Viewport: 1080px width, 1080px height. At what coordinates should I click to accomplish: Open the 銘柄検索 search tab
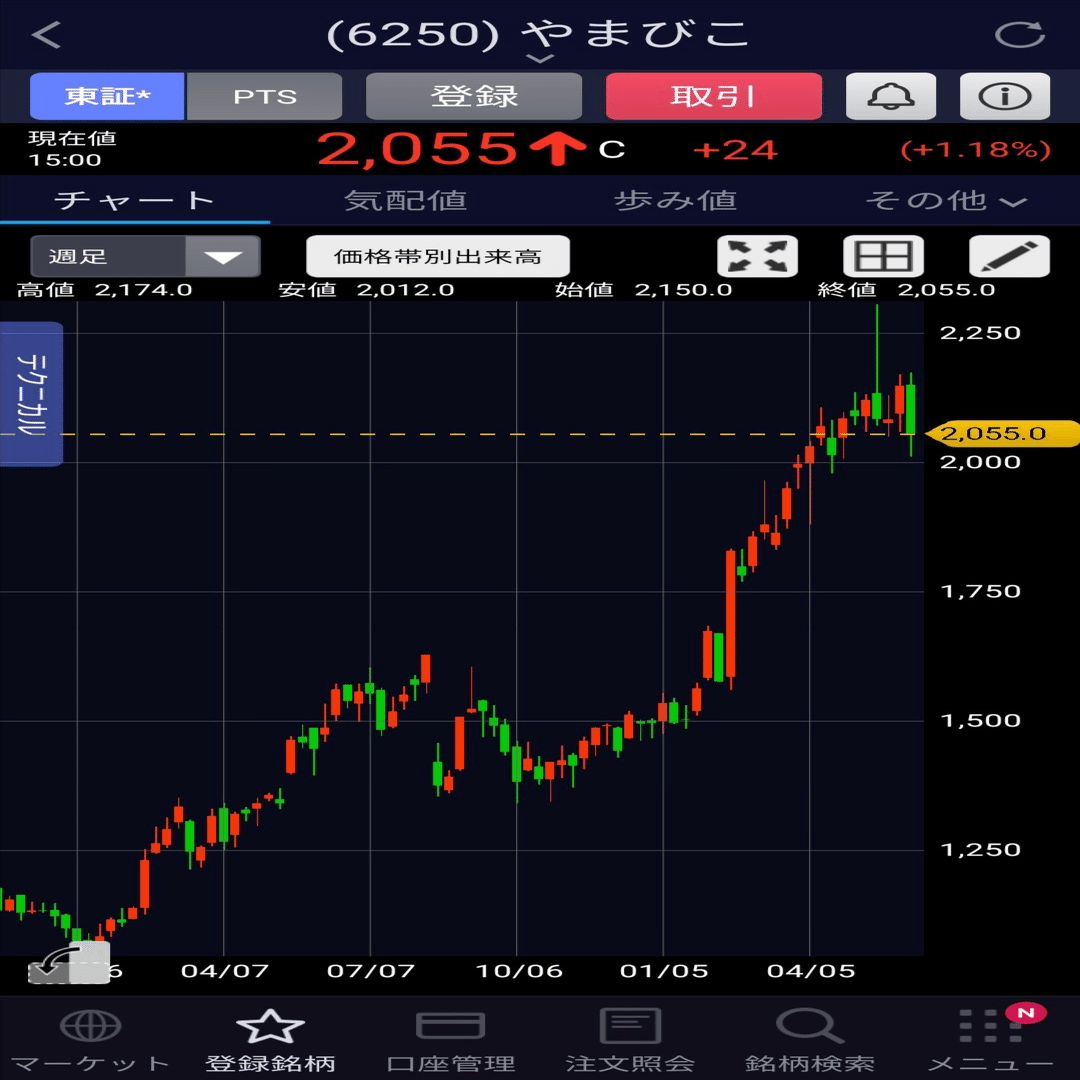[x=810, y=1041]
